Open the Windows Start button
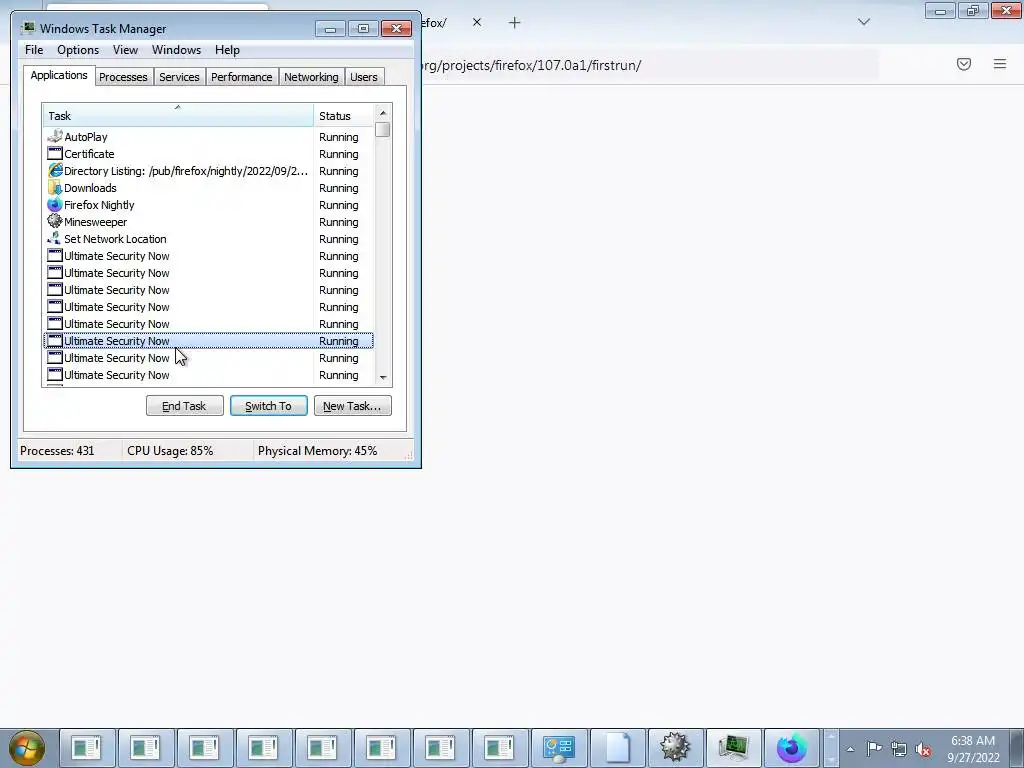This screenshot has width=1024, height=768. click(27, 748)
